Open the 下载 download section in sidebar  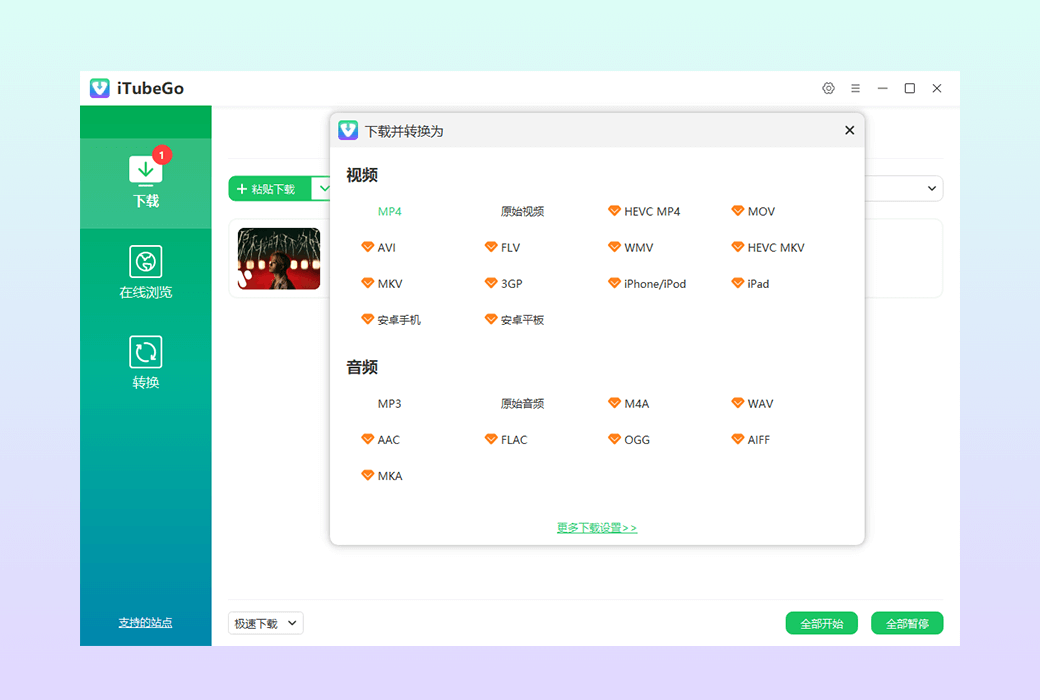tap(145, 182)
